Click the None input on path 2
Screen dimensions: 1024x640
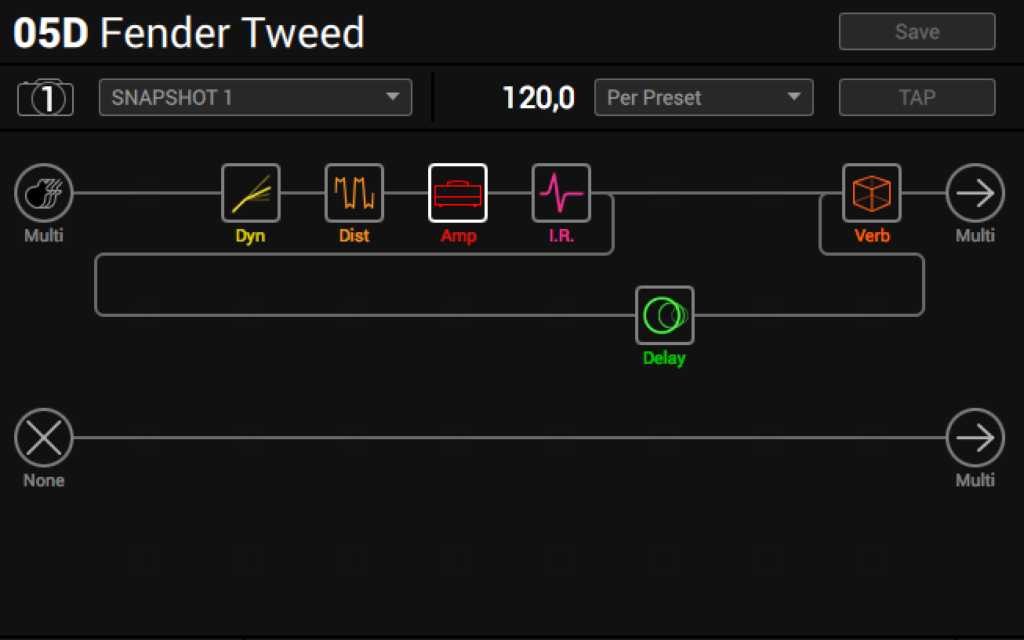coord(44,438)
